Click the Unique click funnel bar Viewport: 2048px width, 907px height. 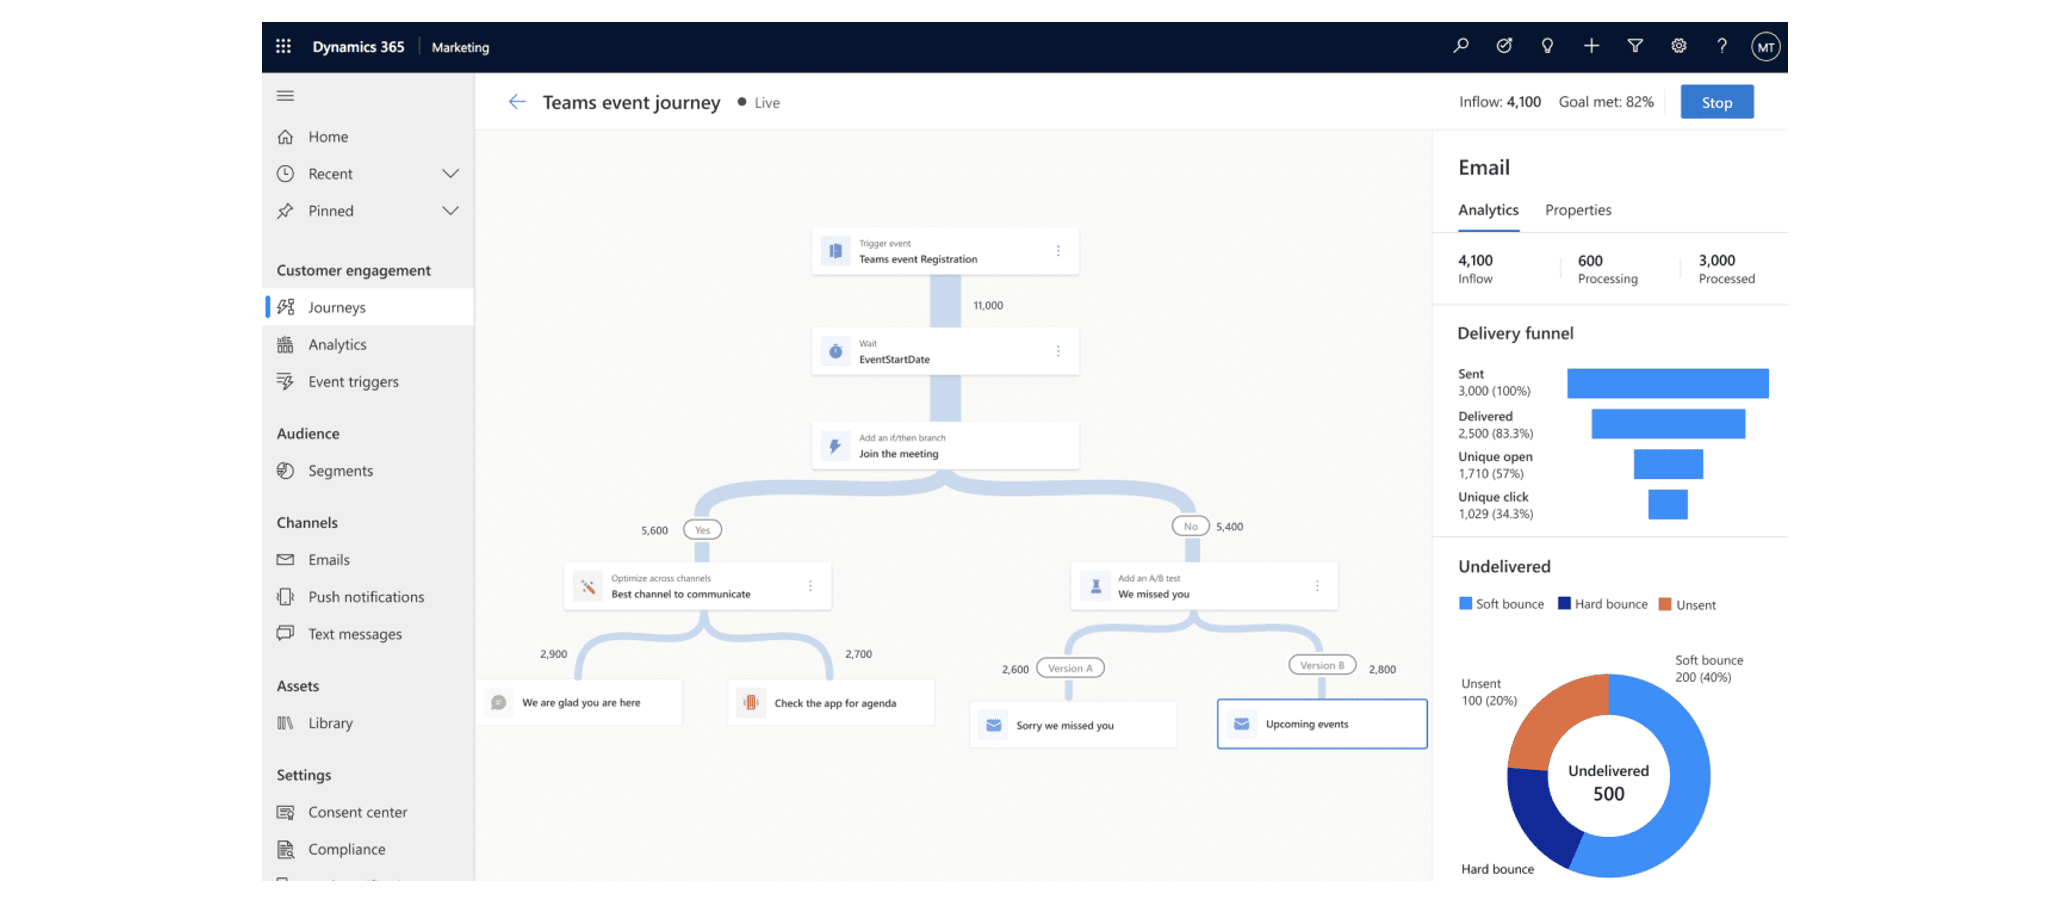[1667, 504]
